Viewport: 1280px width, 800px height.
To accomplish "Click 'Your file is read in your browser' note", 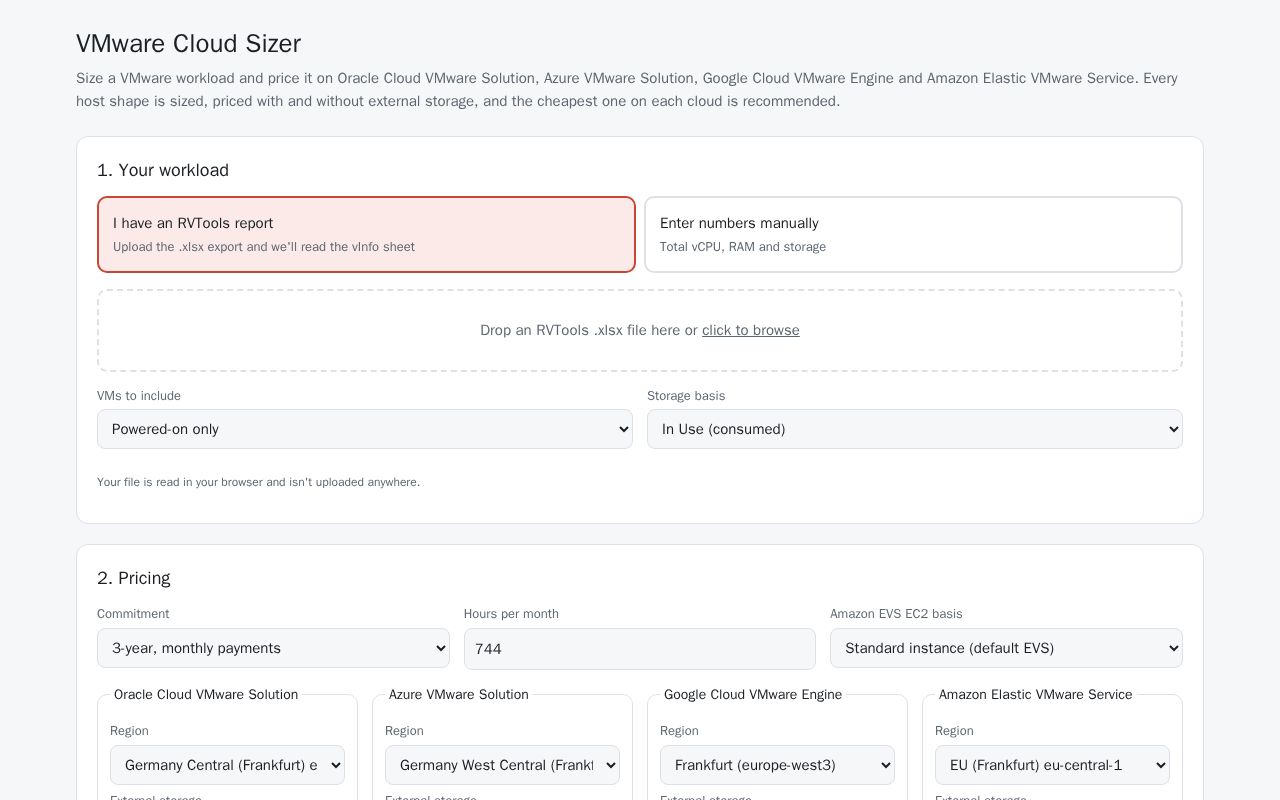I will pos(258,482).
